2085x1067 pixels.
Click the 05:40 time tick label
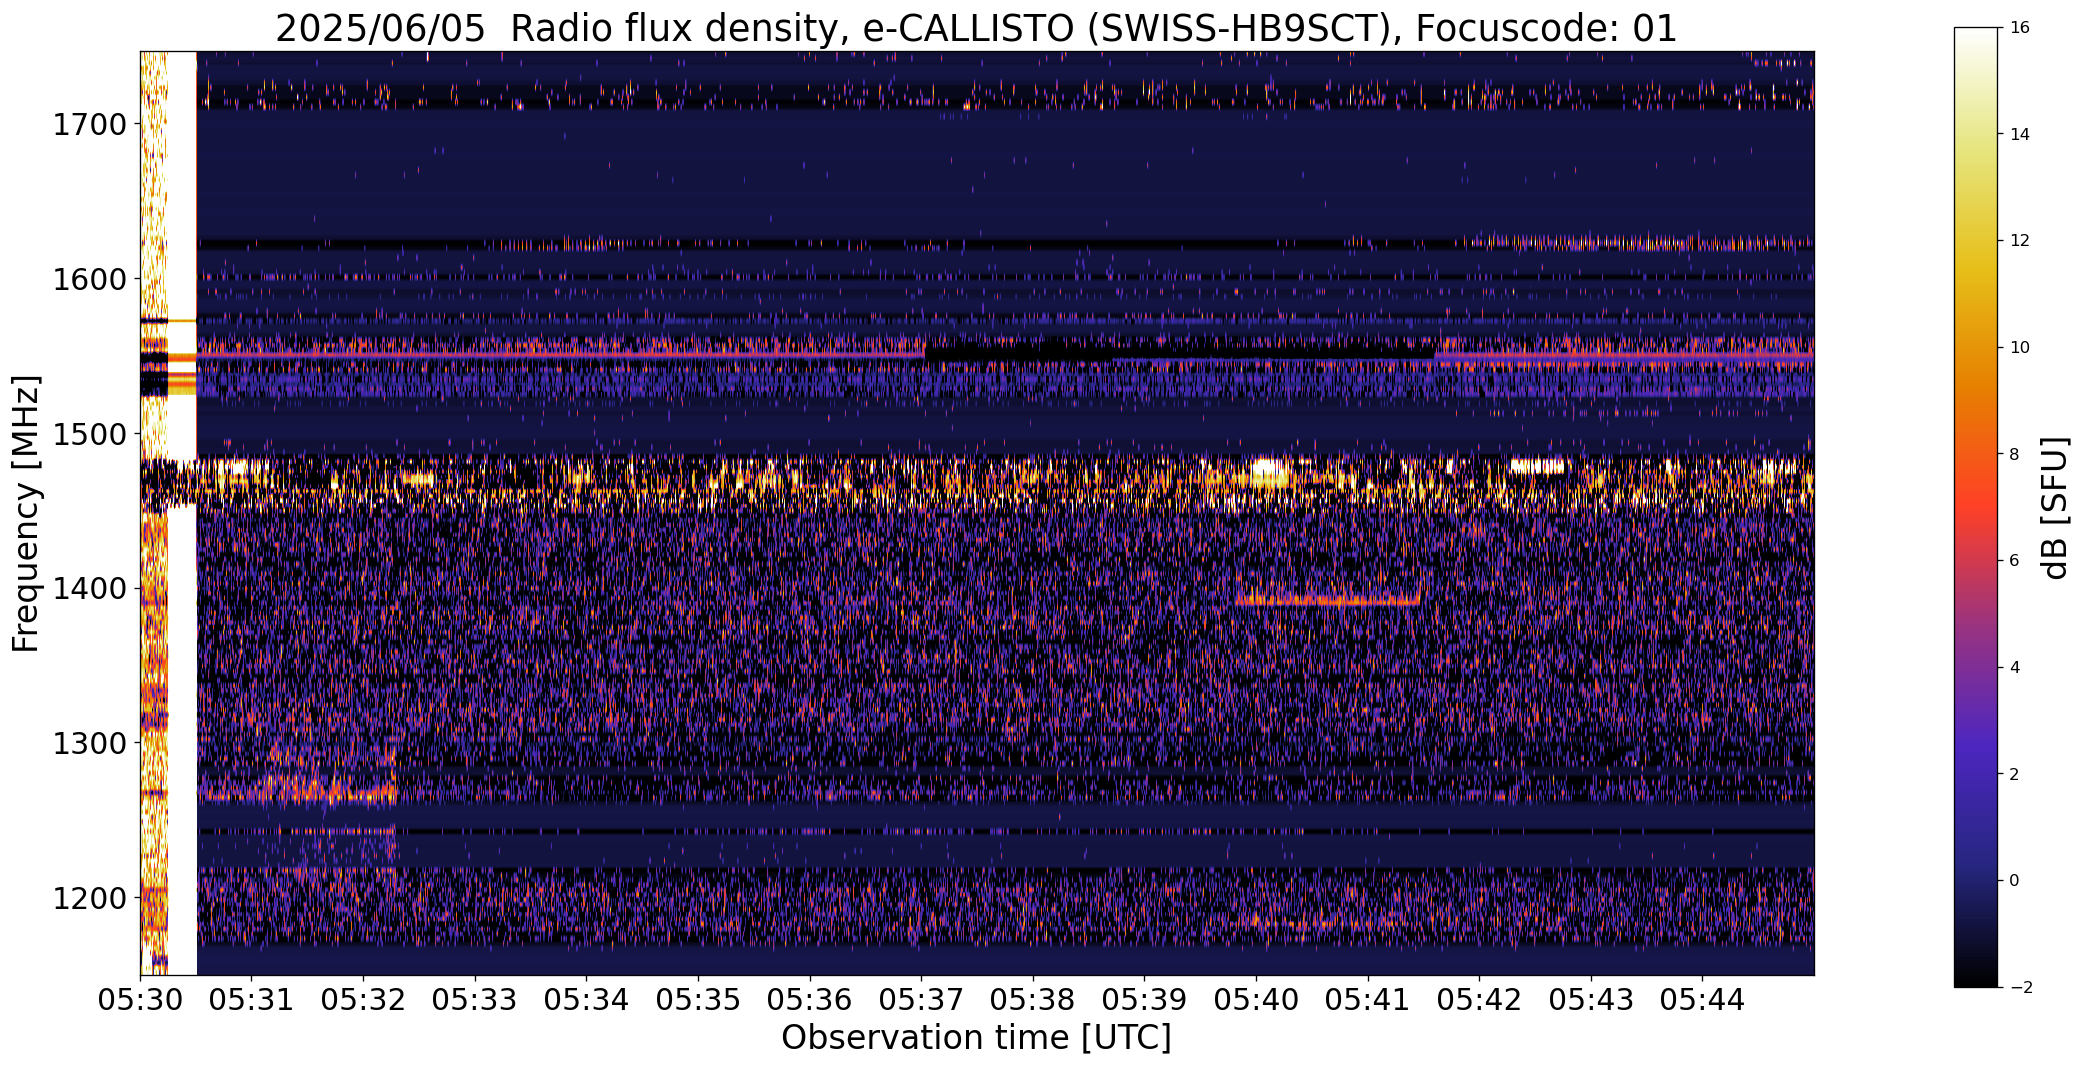[1257, 1000]
